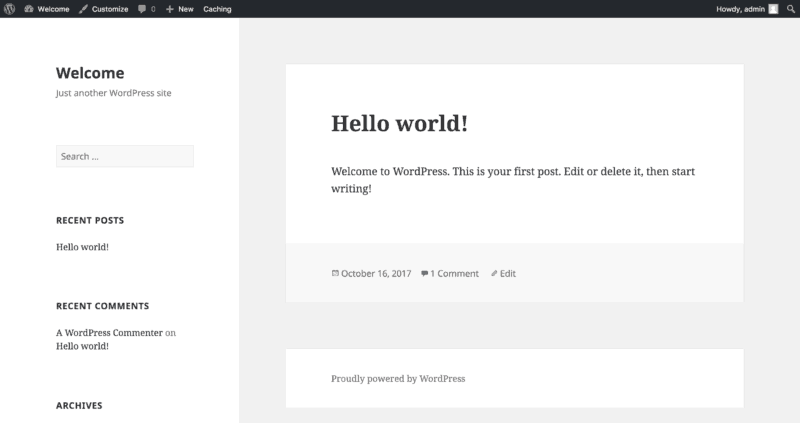The image size is (800, 423).
Task: Click the speech bubble icon before 1 Comment
Action: click(x=424, y=273)
